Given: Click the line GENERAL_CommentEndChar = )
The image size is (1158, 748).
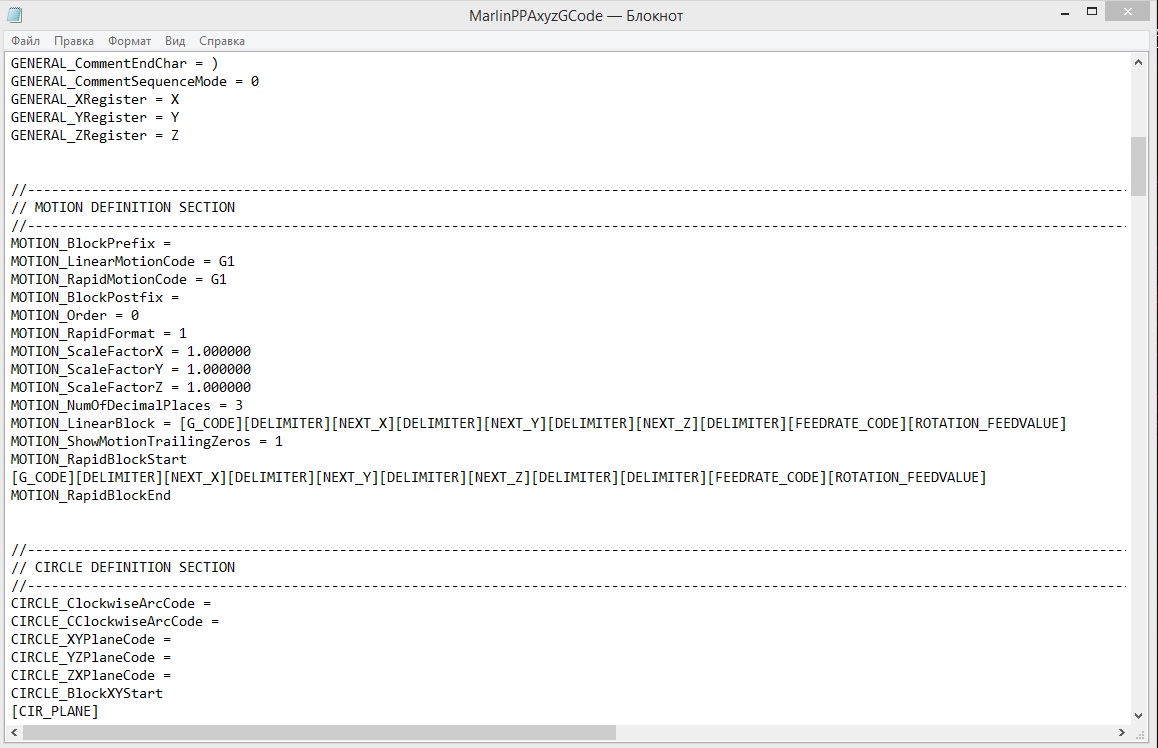Looking at the screenshot, I should [x=114, y=64].
